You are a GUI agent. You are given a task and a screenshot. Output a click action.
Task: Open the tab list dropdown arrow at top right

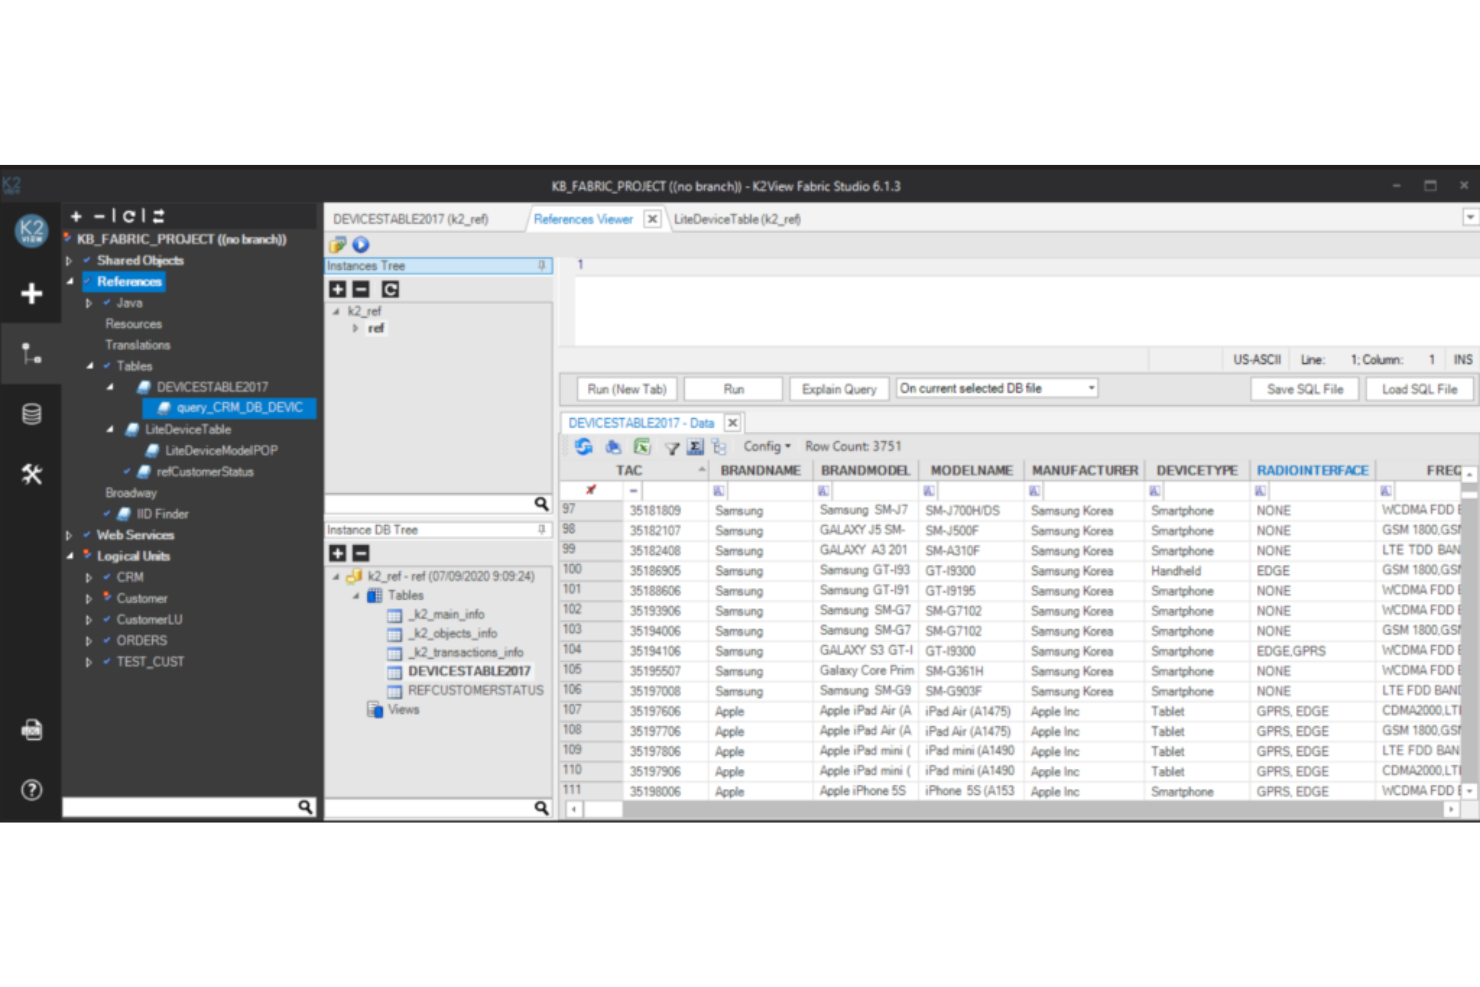click(x=1470, y=217)
